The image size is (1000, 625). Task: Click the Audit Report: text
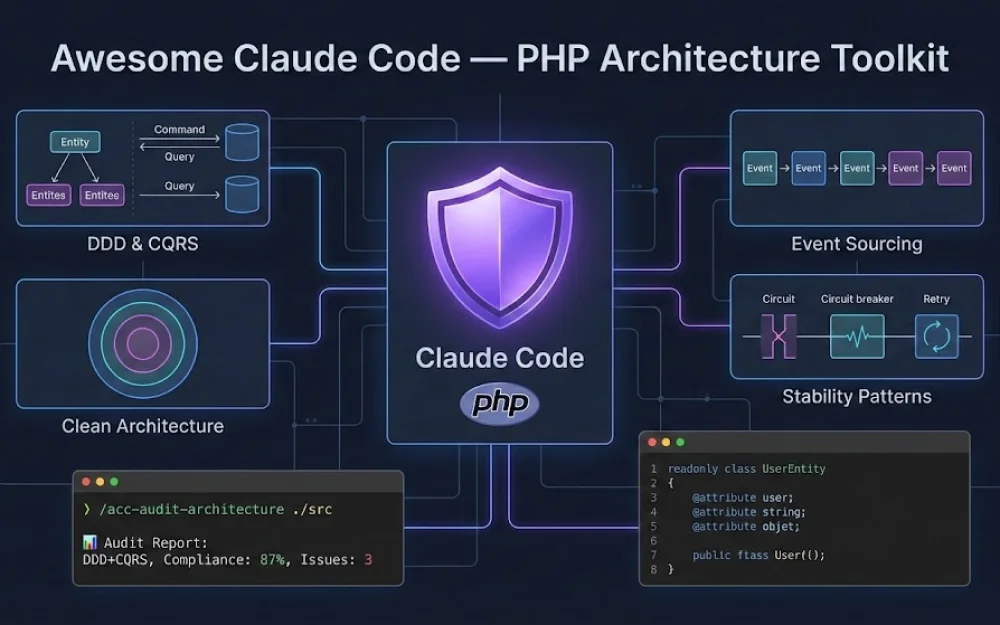[x=156, y=543]
